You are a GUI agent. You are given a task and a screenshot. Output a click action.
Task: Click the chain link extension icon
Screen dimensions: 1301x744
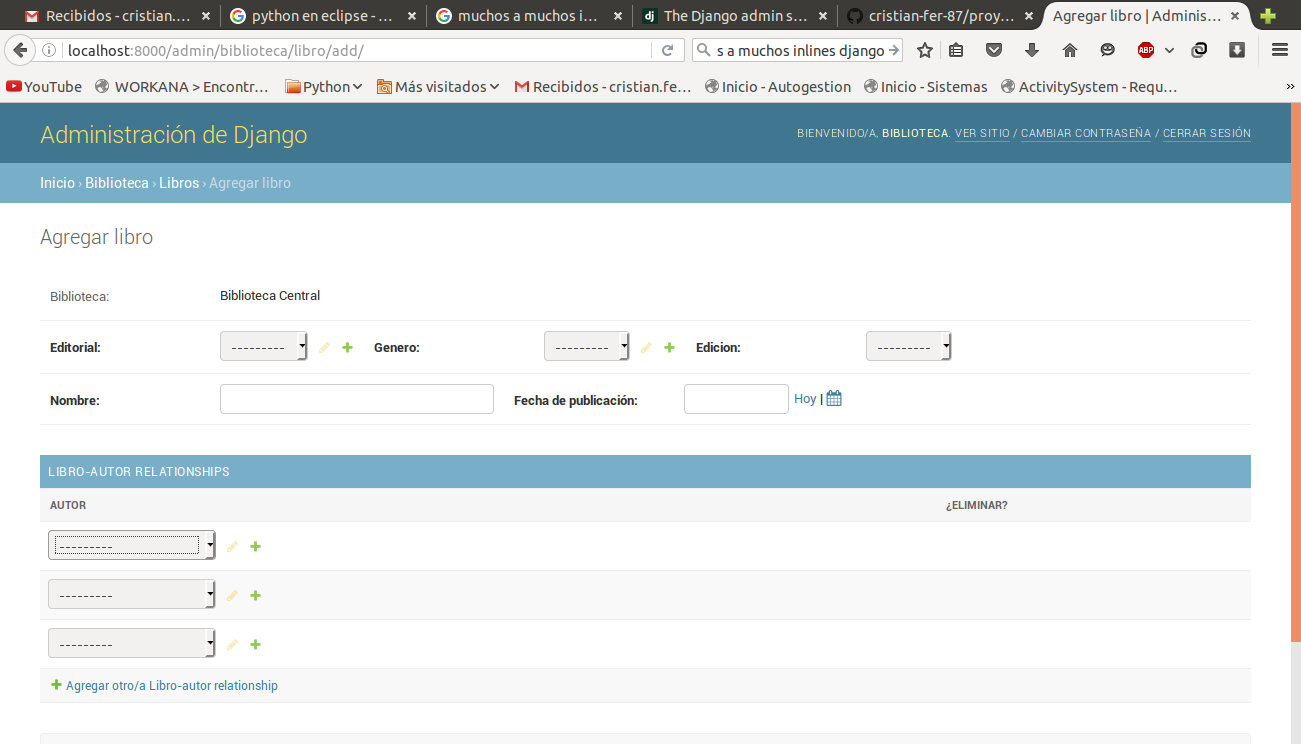click(x=1200, y=50)
